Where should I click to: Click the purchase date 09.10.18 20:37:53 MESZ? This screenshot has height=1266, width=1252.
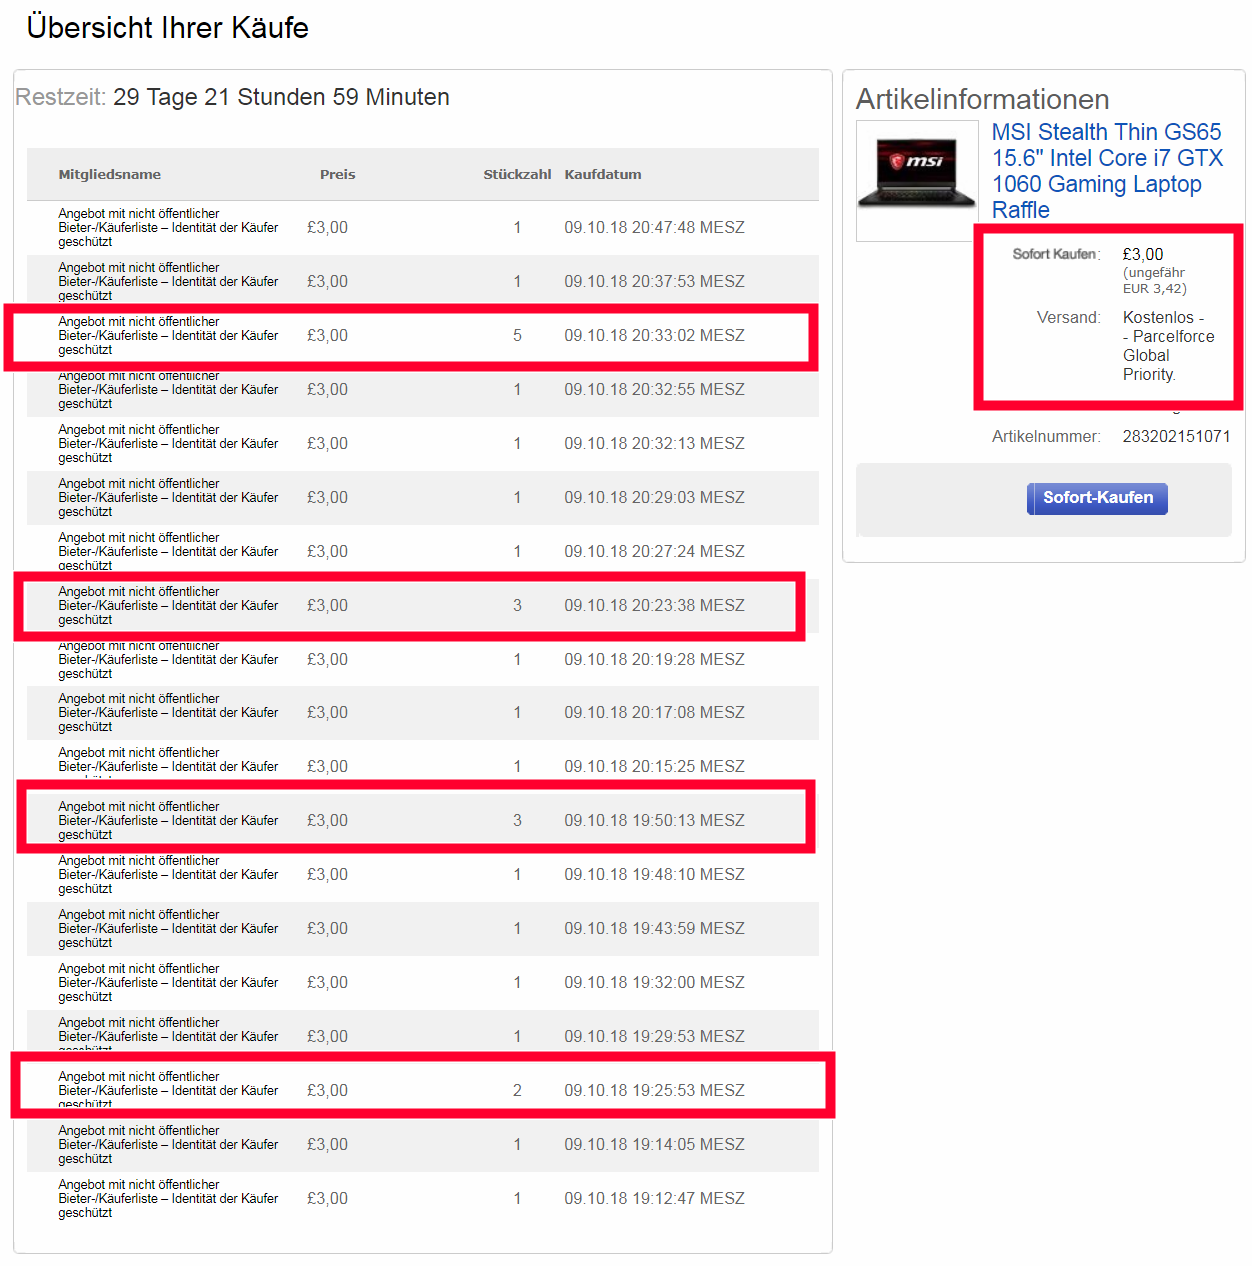pyautogui.click(x=654, y=281)
